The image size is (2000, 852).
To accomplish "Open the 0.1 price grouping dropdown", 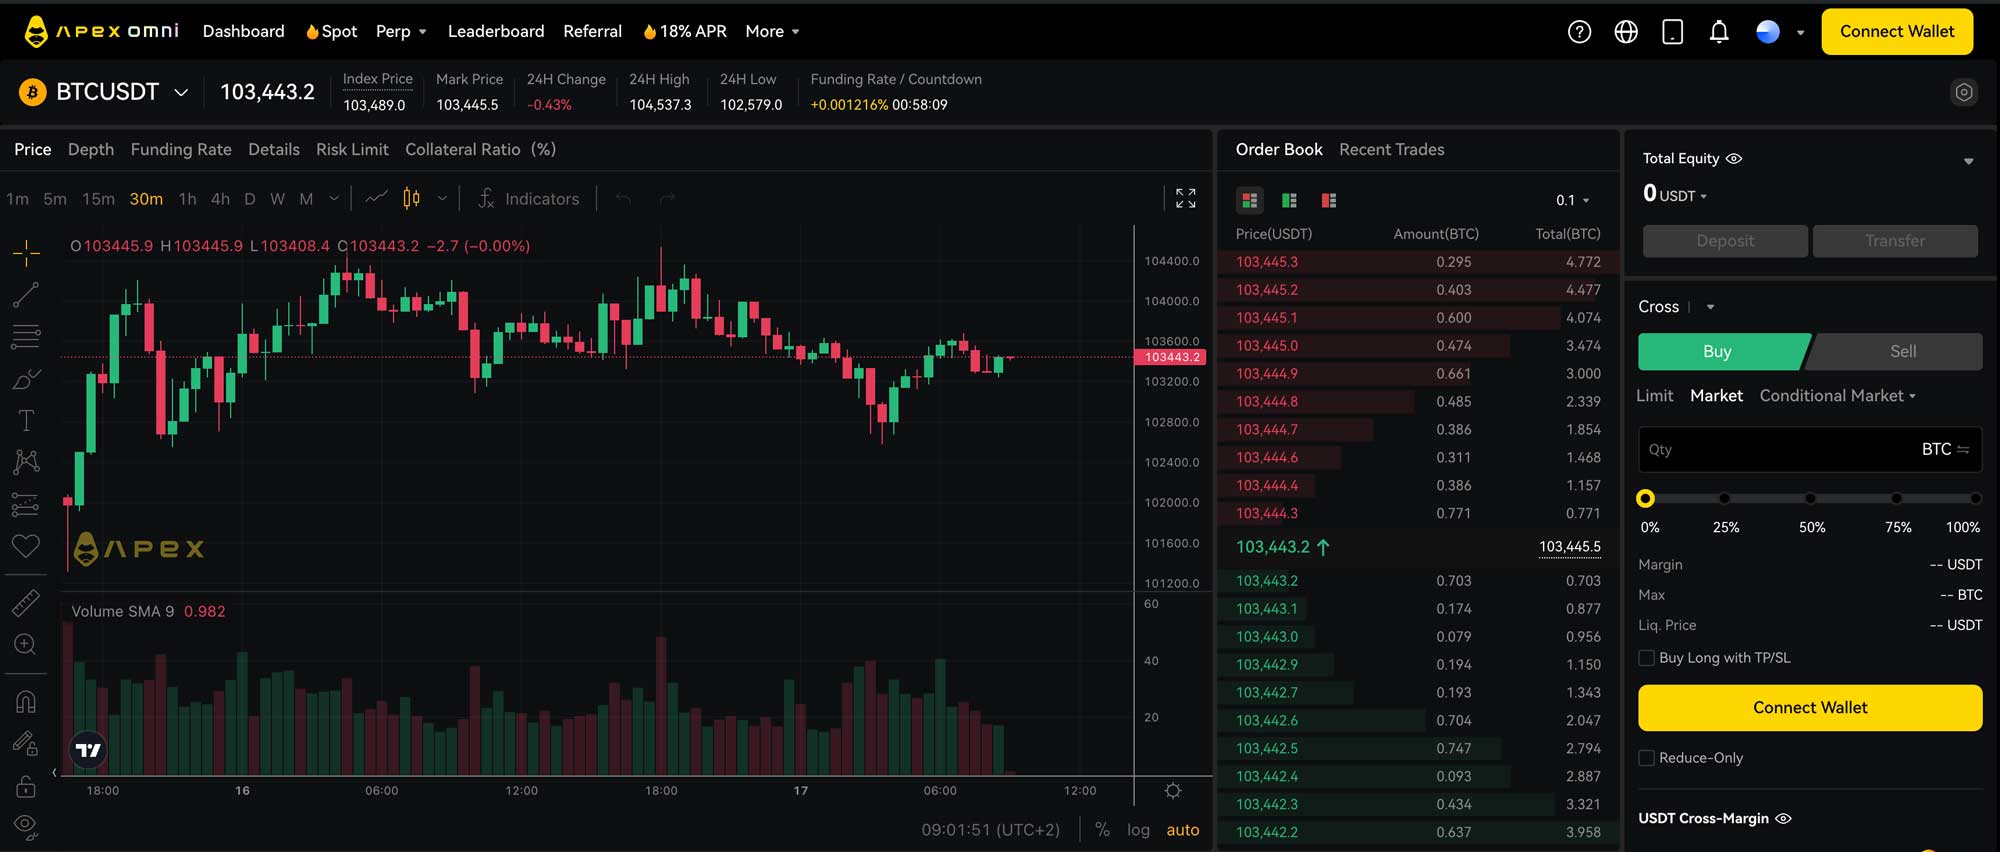I will click(x=1572, y=201).
